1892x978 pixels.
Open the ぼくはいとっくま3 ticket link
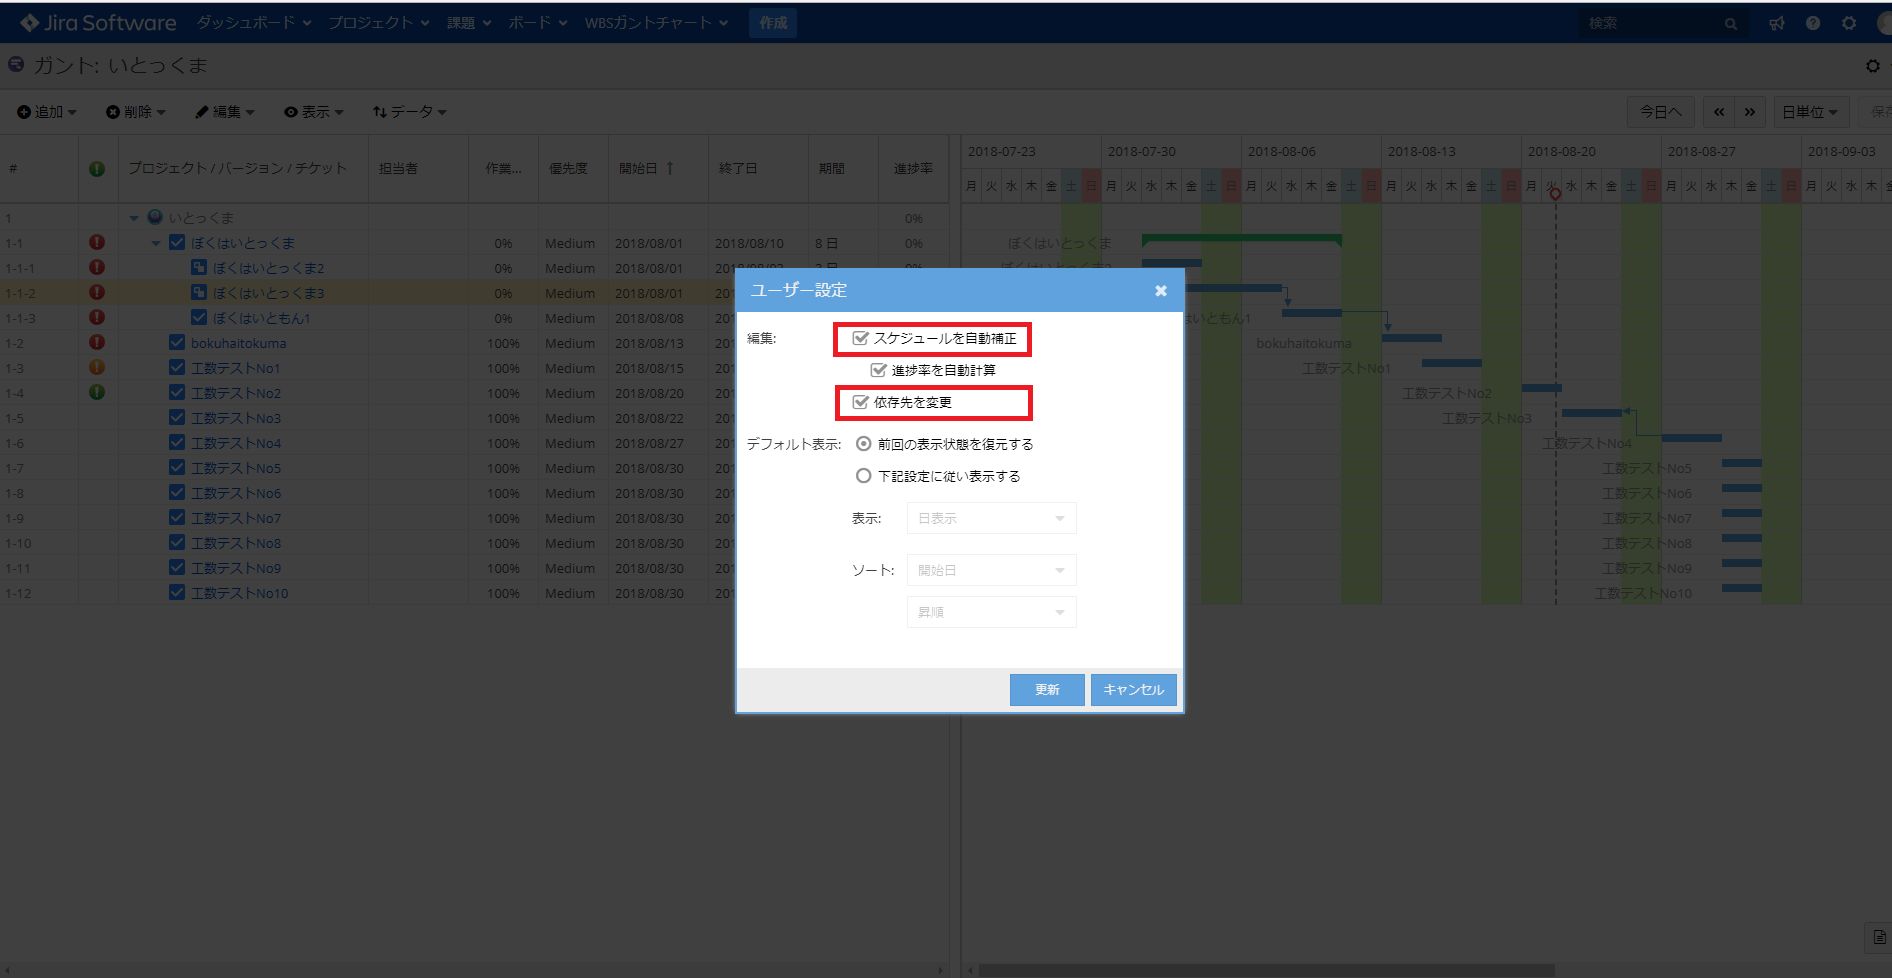269,293
